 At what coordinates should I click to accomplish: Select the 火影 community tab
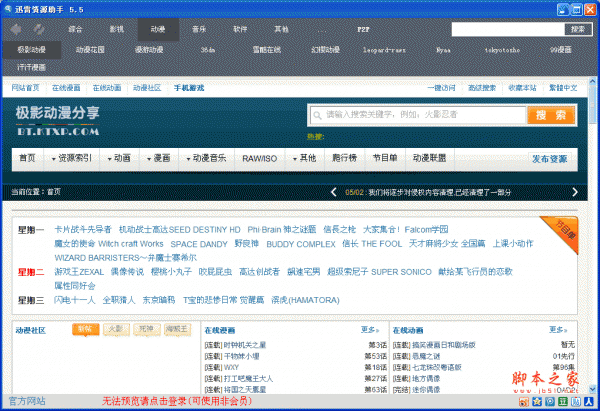(116, 329)
